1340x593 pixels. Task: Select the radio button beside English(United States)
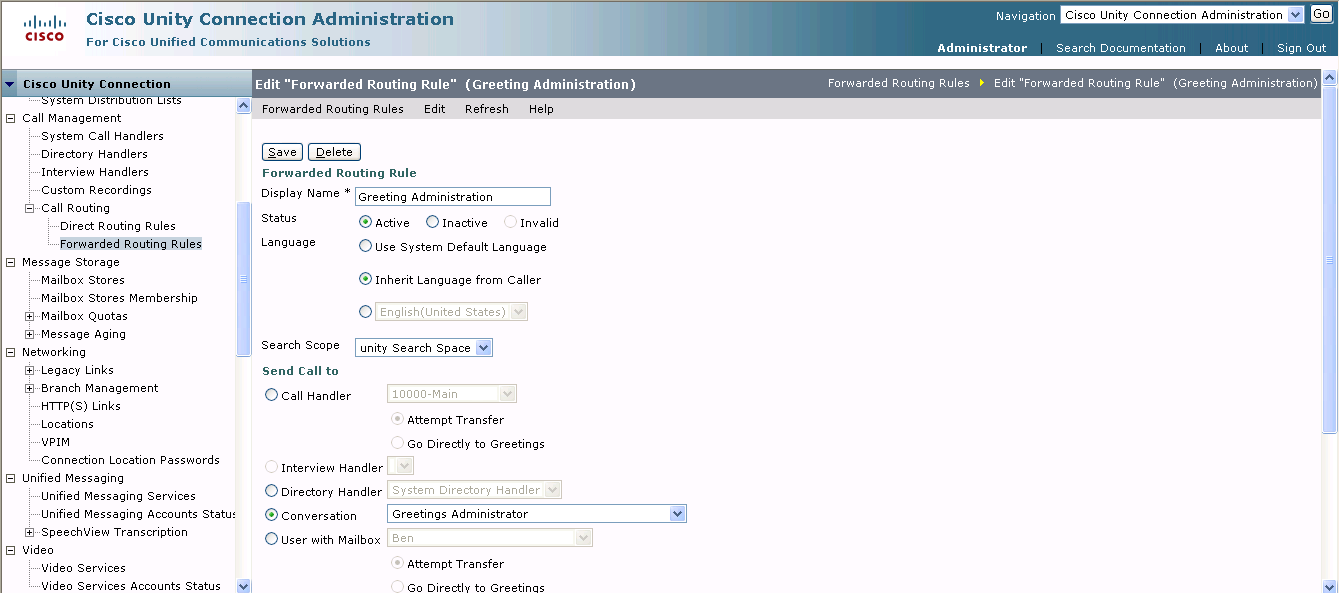(365, 312)
